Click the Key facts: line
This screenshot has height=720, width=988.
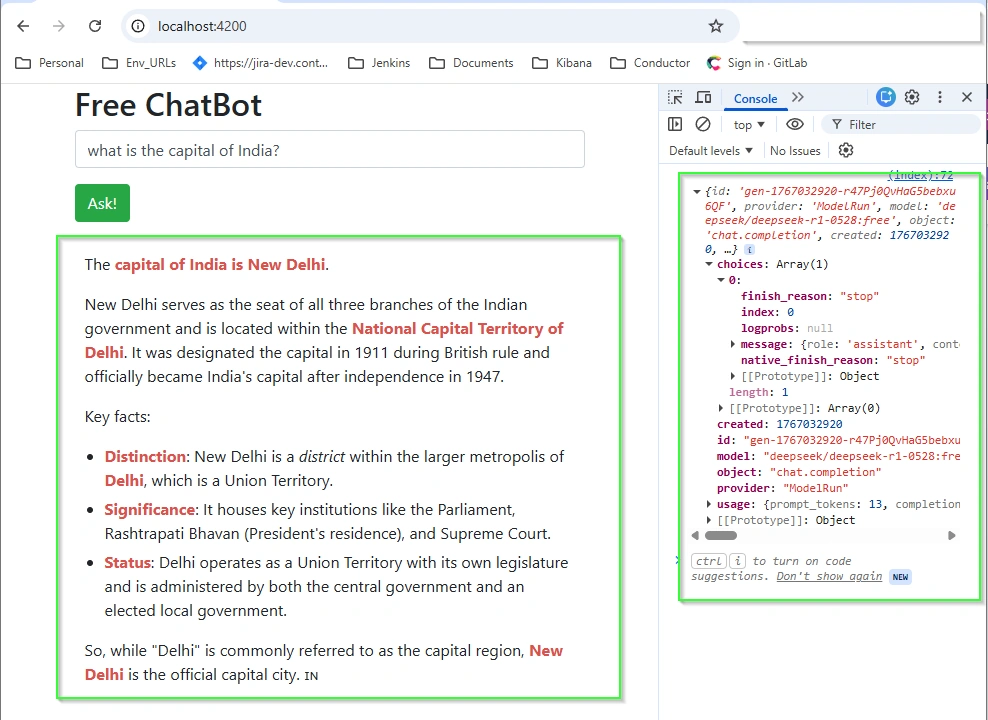pyautogui.click(x=118, y=416)
